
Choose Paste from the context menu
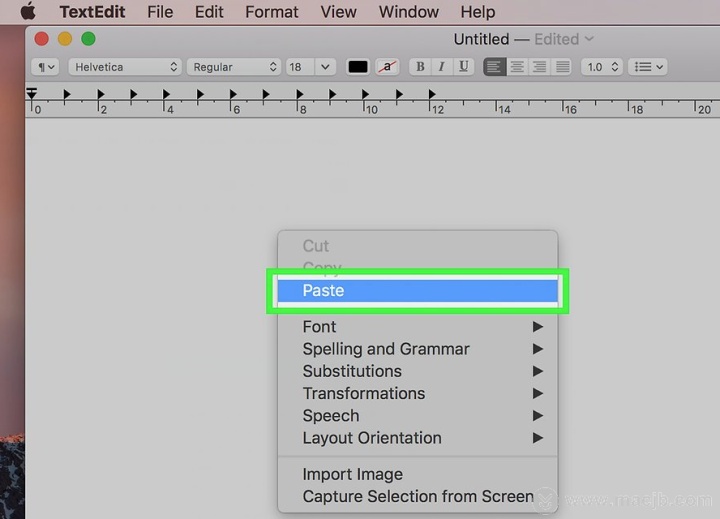[x=418, y=290]
